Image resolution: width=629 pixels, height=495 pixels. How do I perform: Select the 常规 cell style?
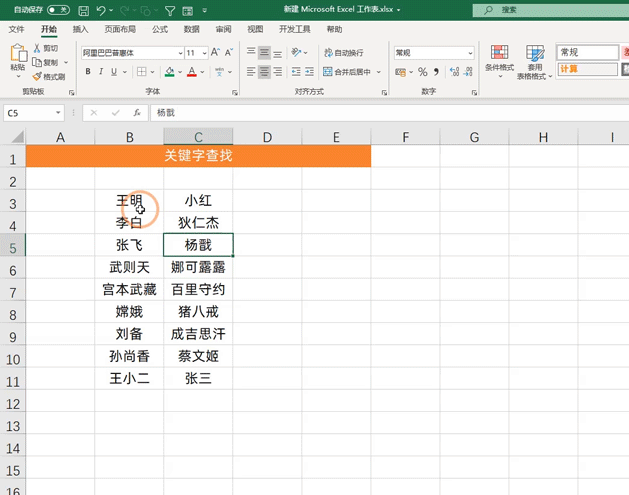pyautogui.click(x=588, y=52)
